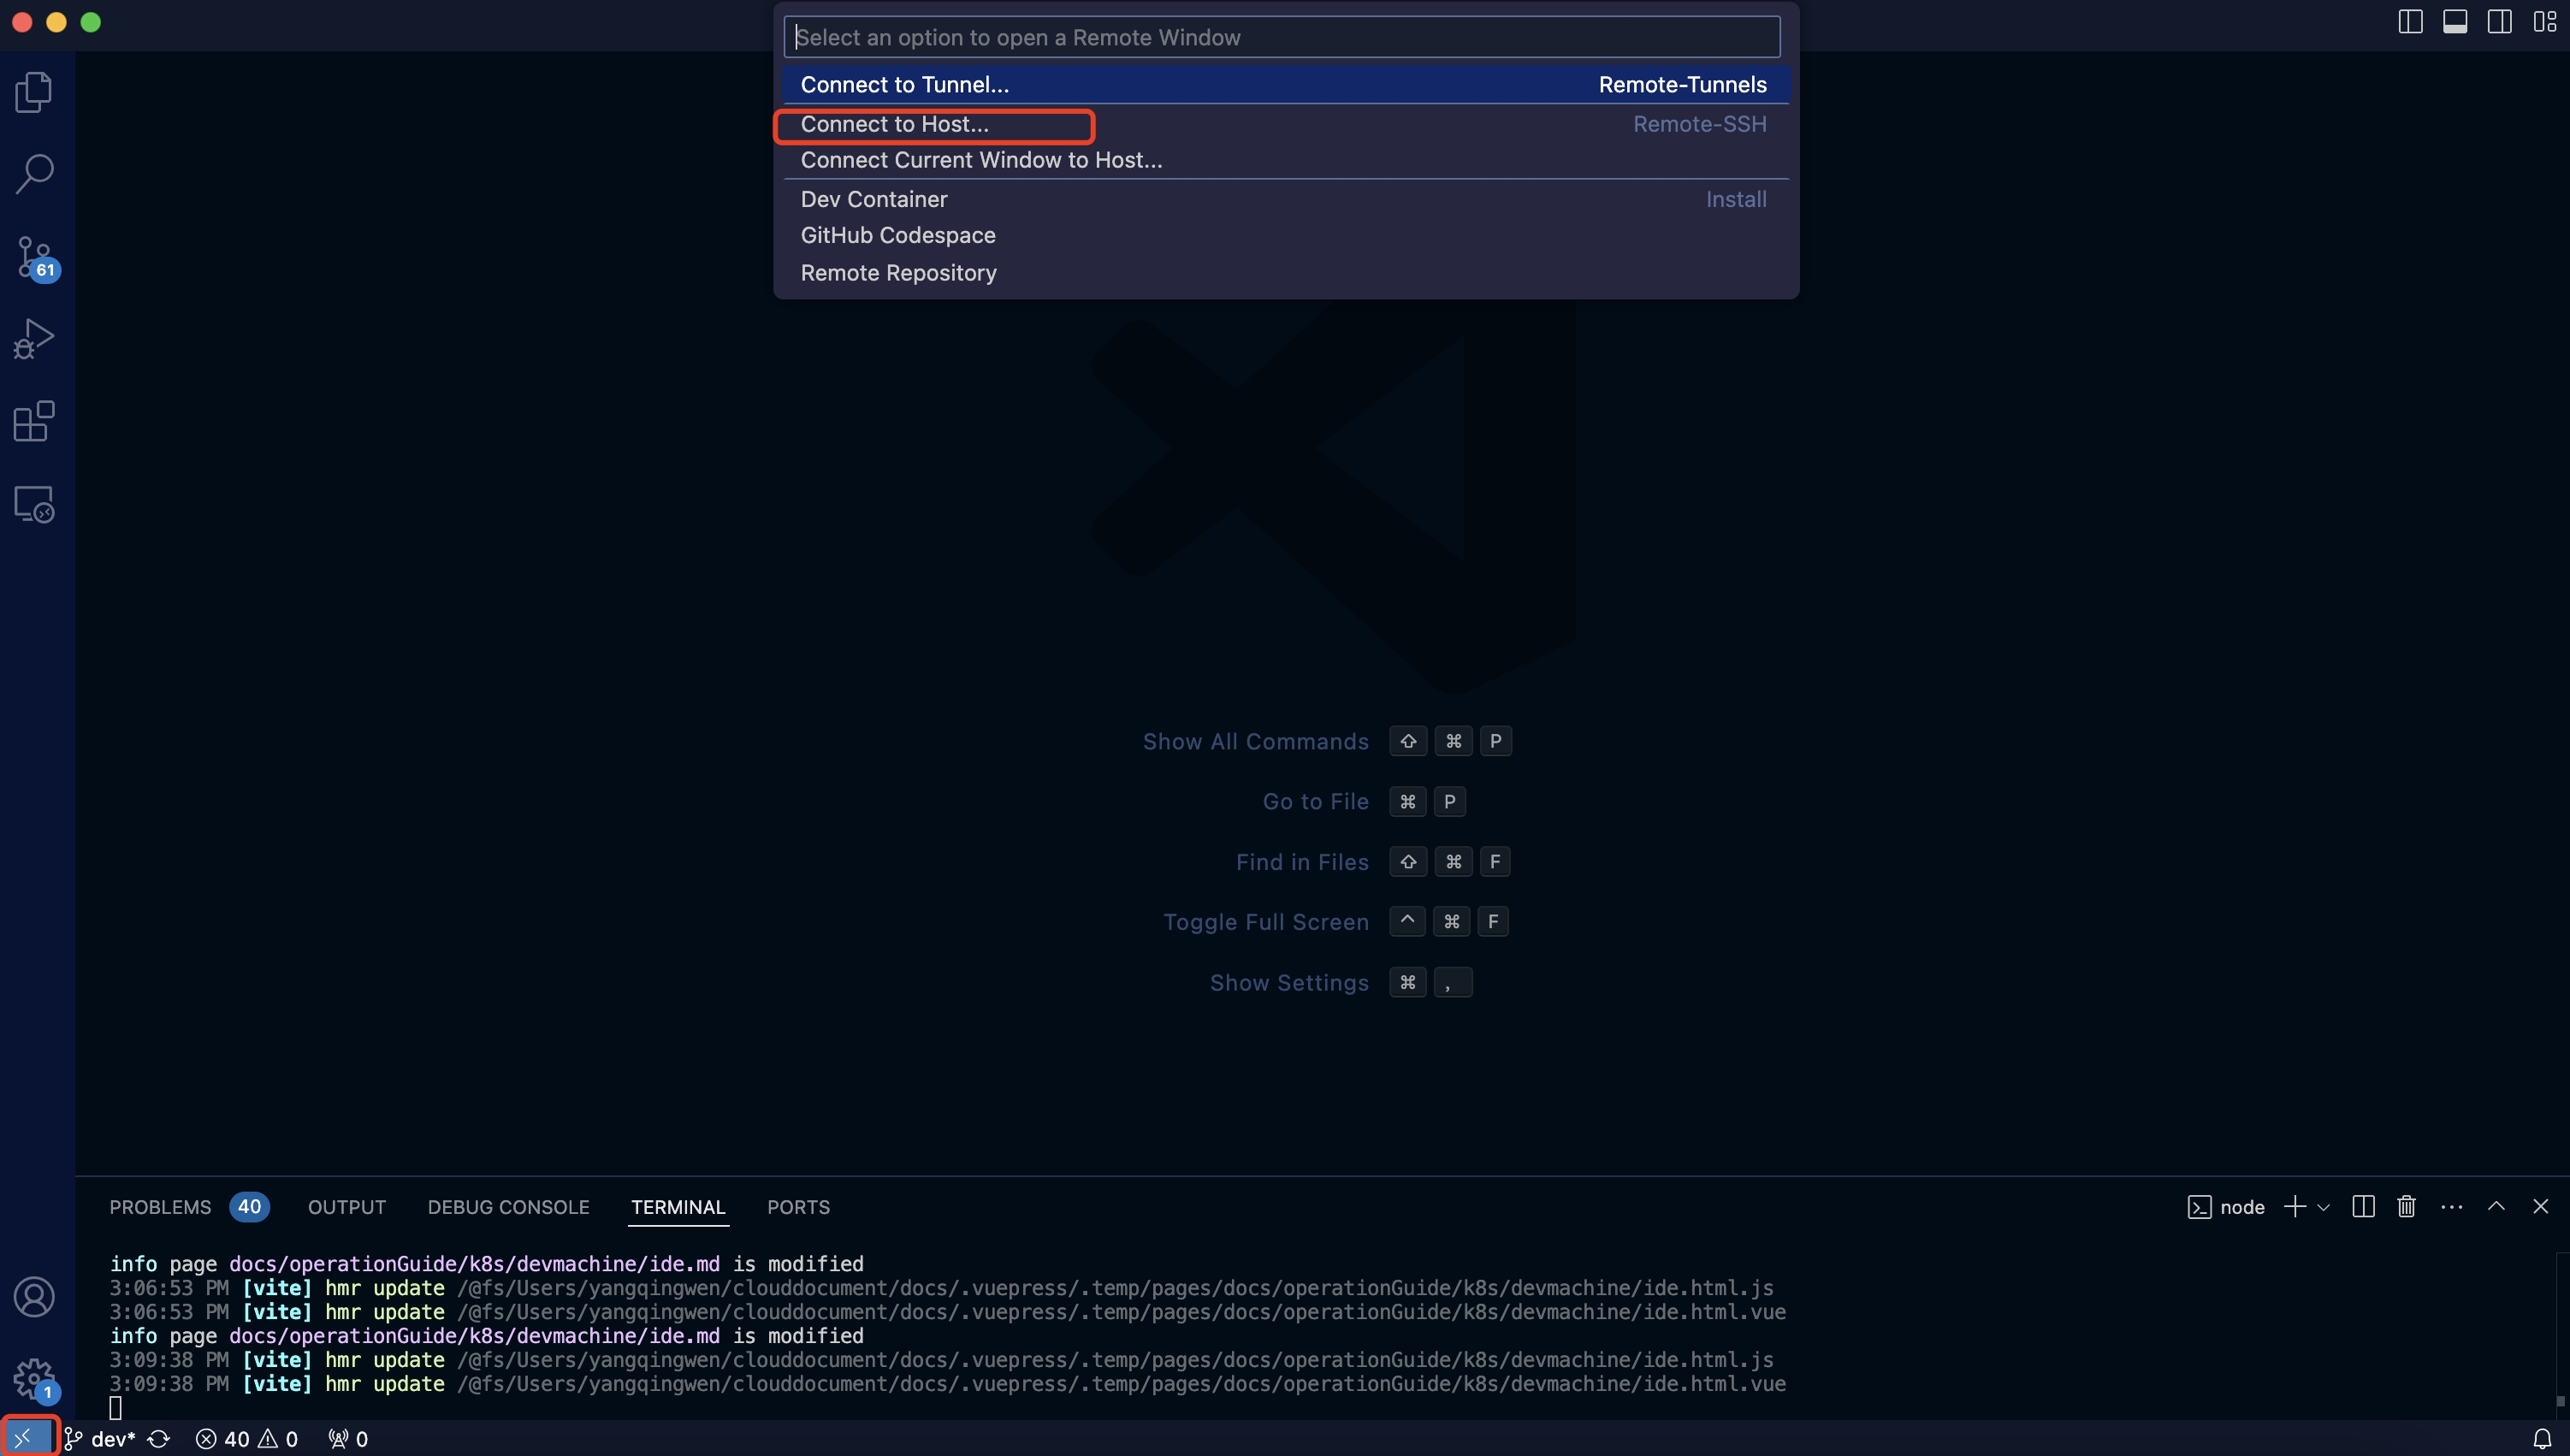Open Remote Explorer in activity bar
Screen dimensions: 2570x1456
pyautogui.click(x=34, y=504)
